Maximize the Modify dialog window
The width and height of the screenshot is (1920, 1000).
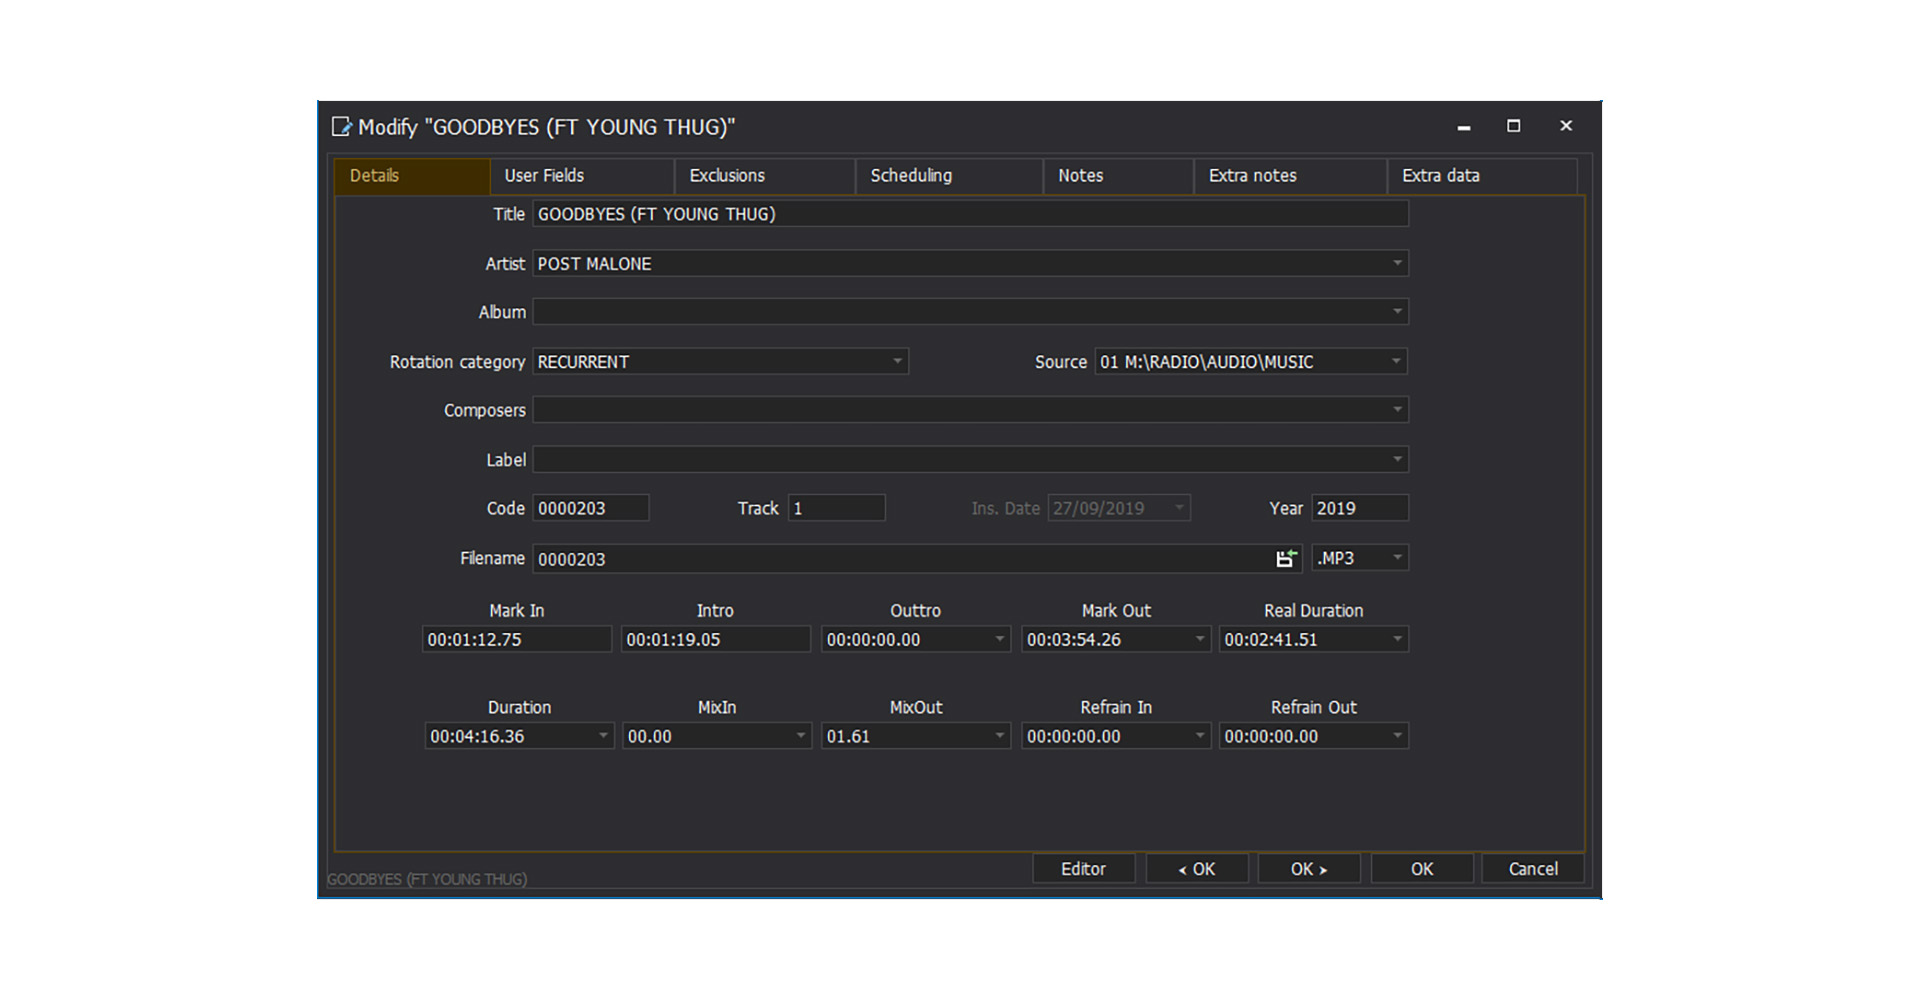[1513, 126]
